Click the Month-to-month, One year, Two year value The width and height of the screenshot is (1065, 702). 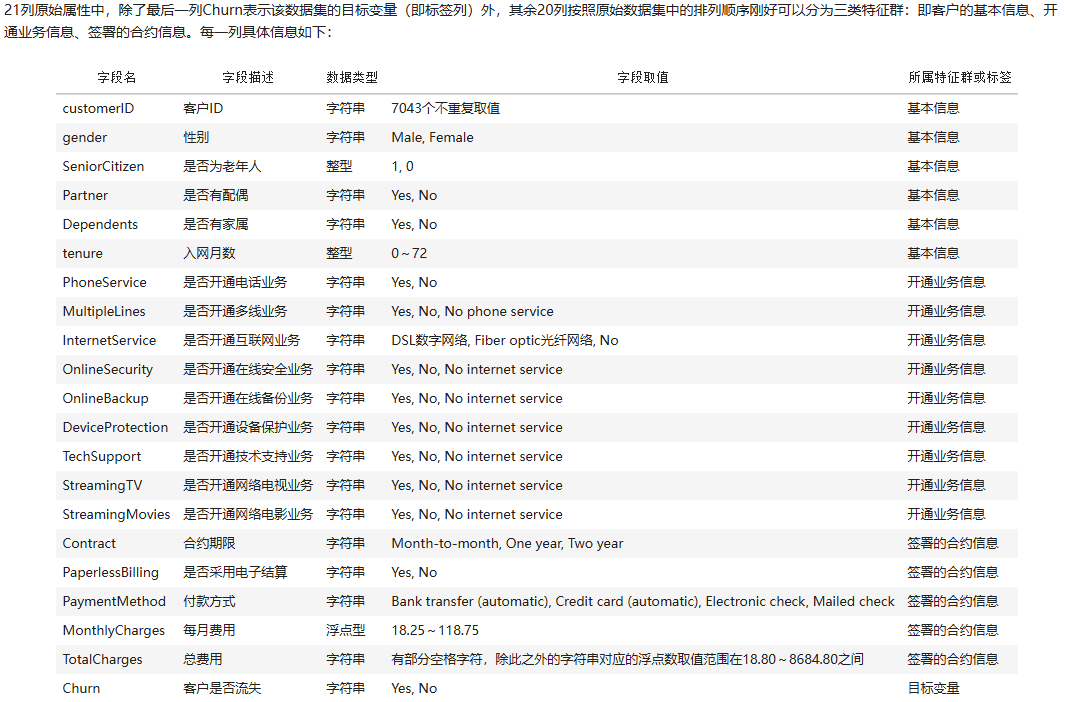click(x=507, y=544)
